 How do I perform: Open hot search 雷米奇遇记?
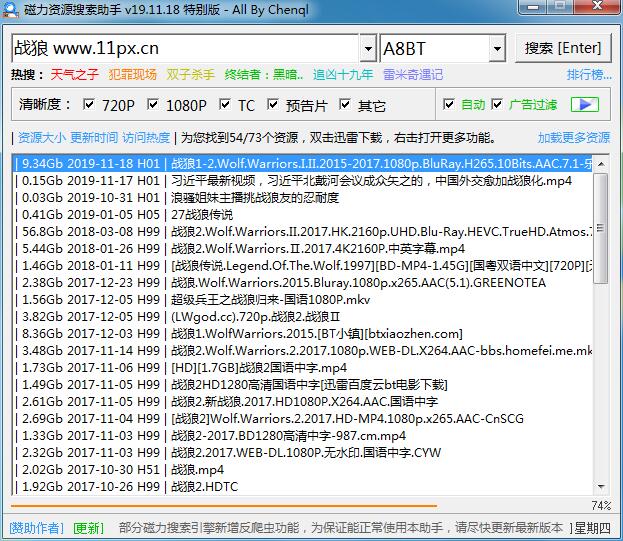coord(413,74)
